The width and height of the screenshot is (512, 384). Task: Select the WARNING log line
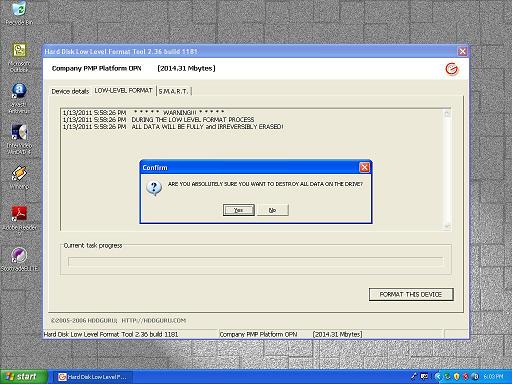pos(144,112)
